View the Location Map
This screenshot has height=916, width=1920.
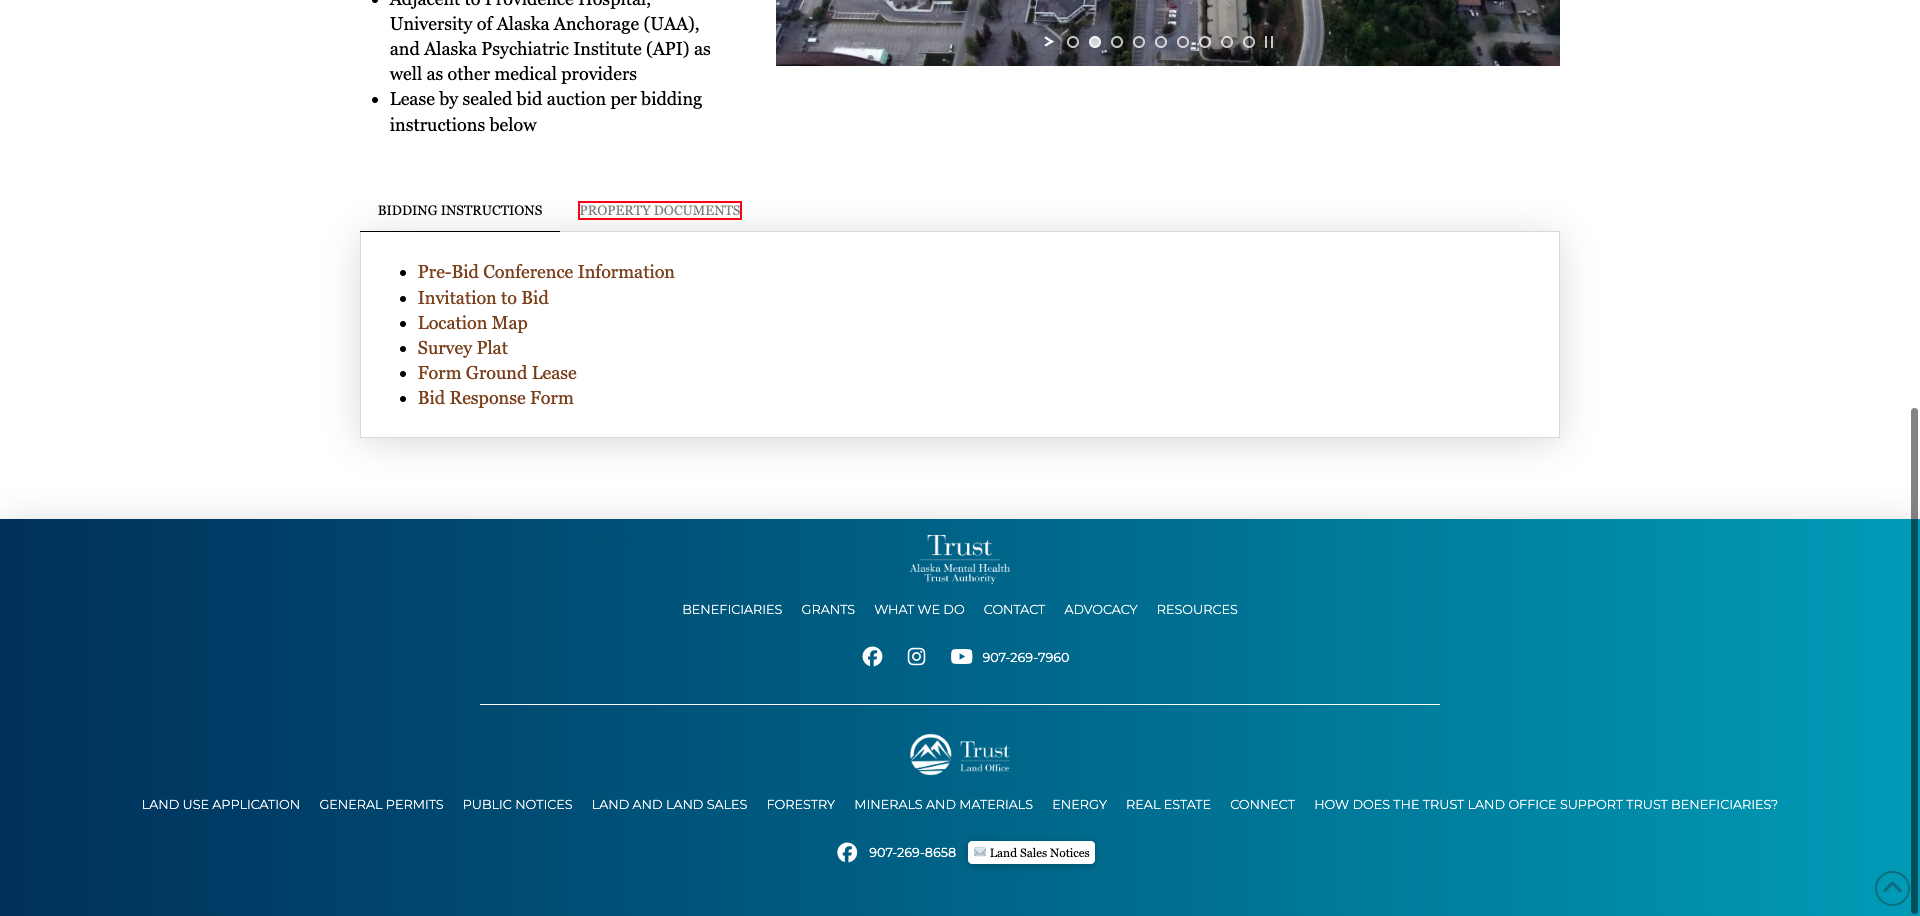(x=472, y=322)
